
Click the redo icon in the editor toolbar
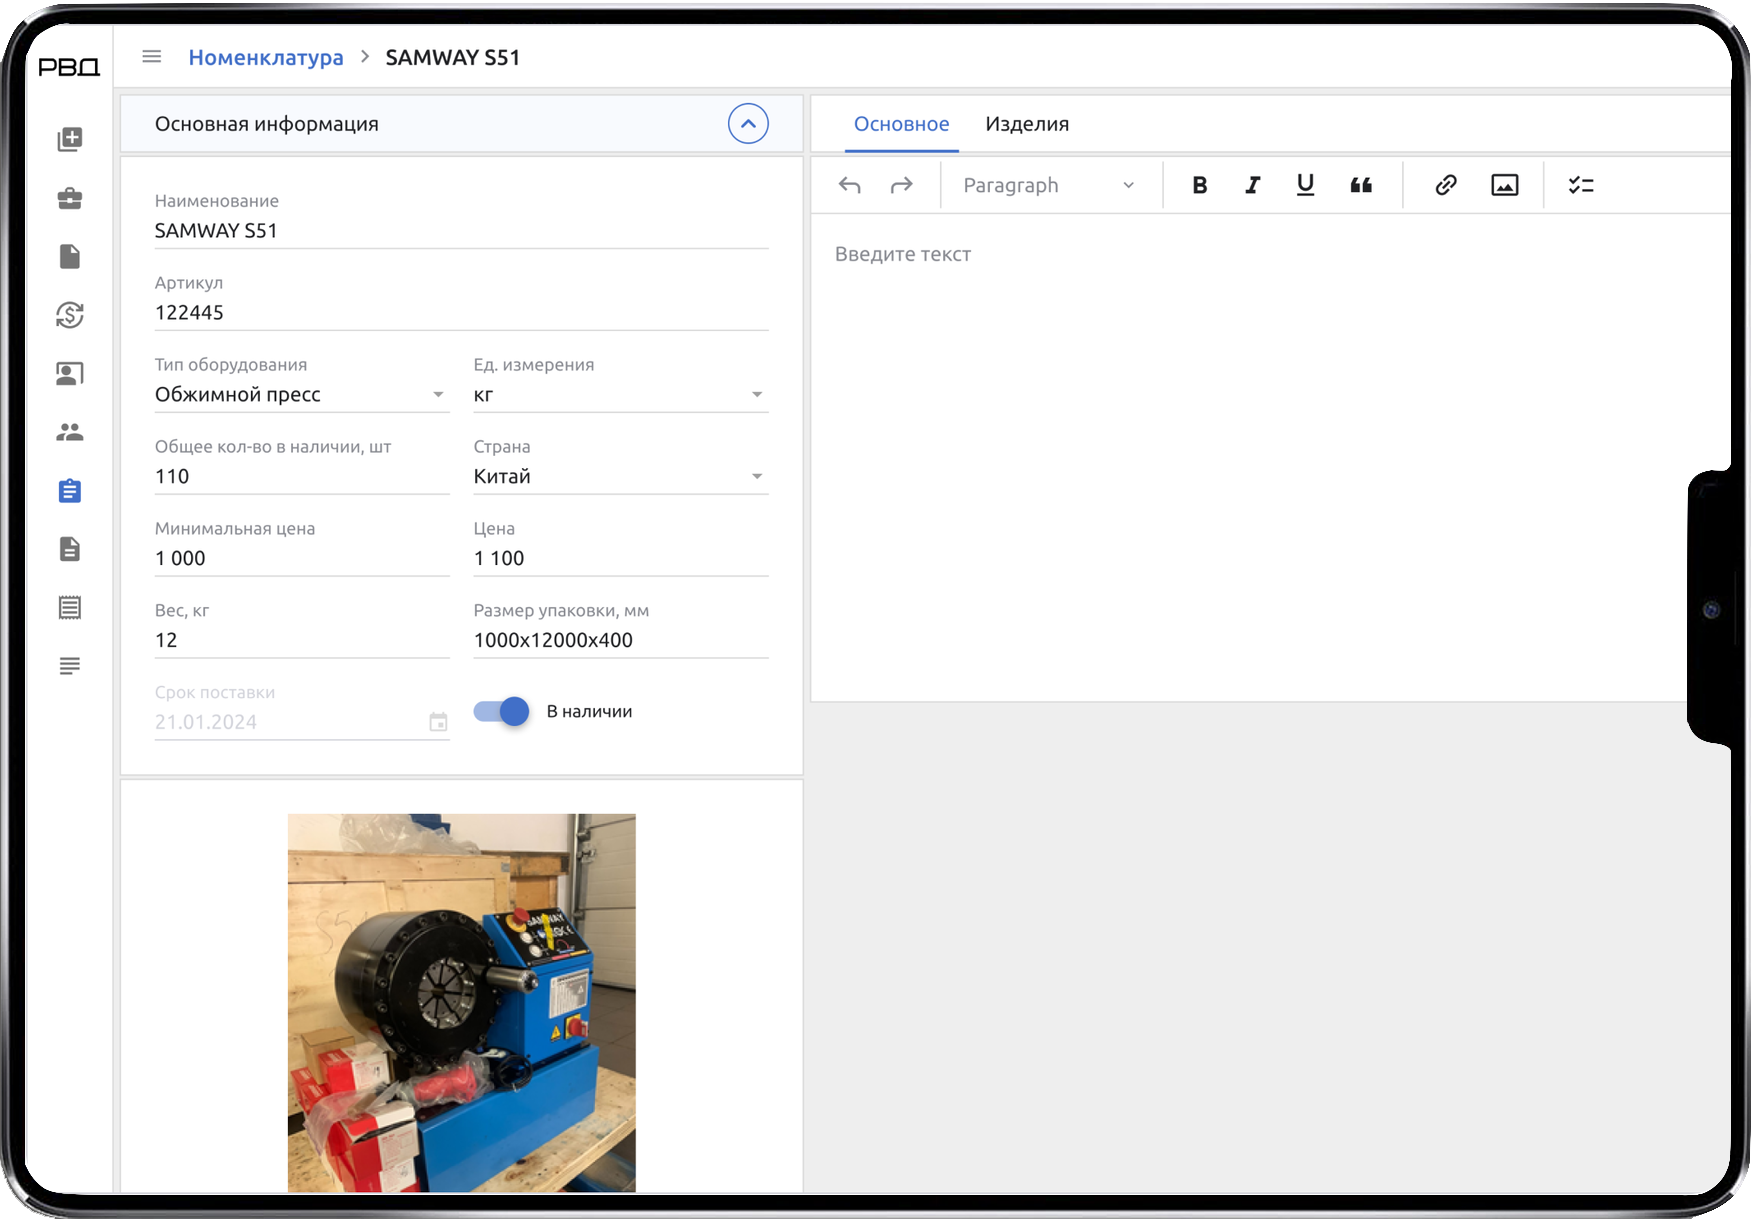point(901,185)
